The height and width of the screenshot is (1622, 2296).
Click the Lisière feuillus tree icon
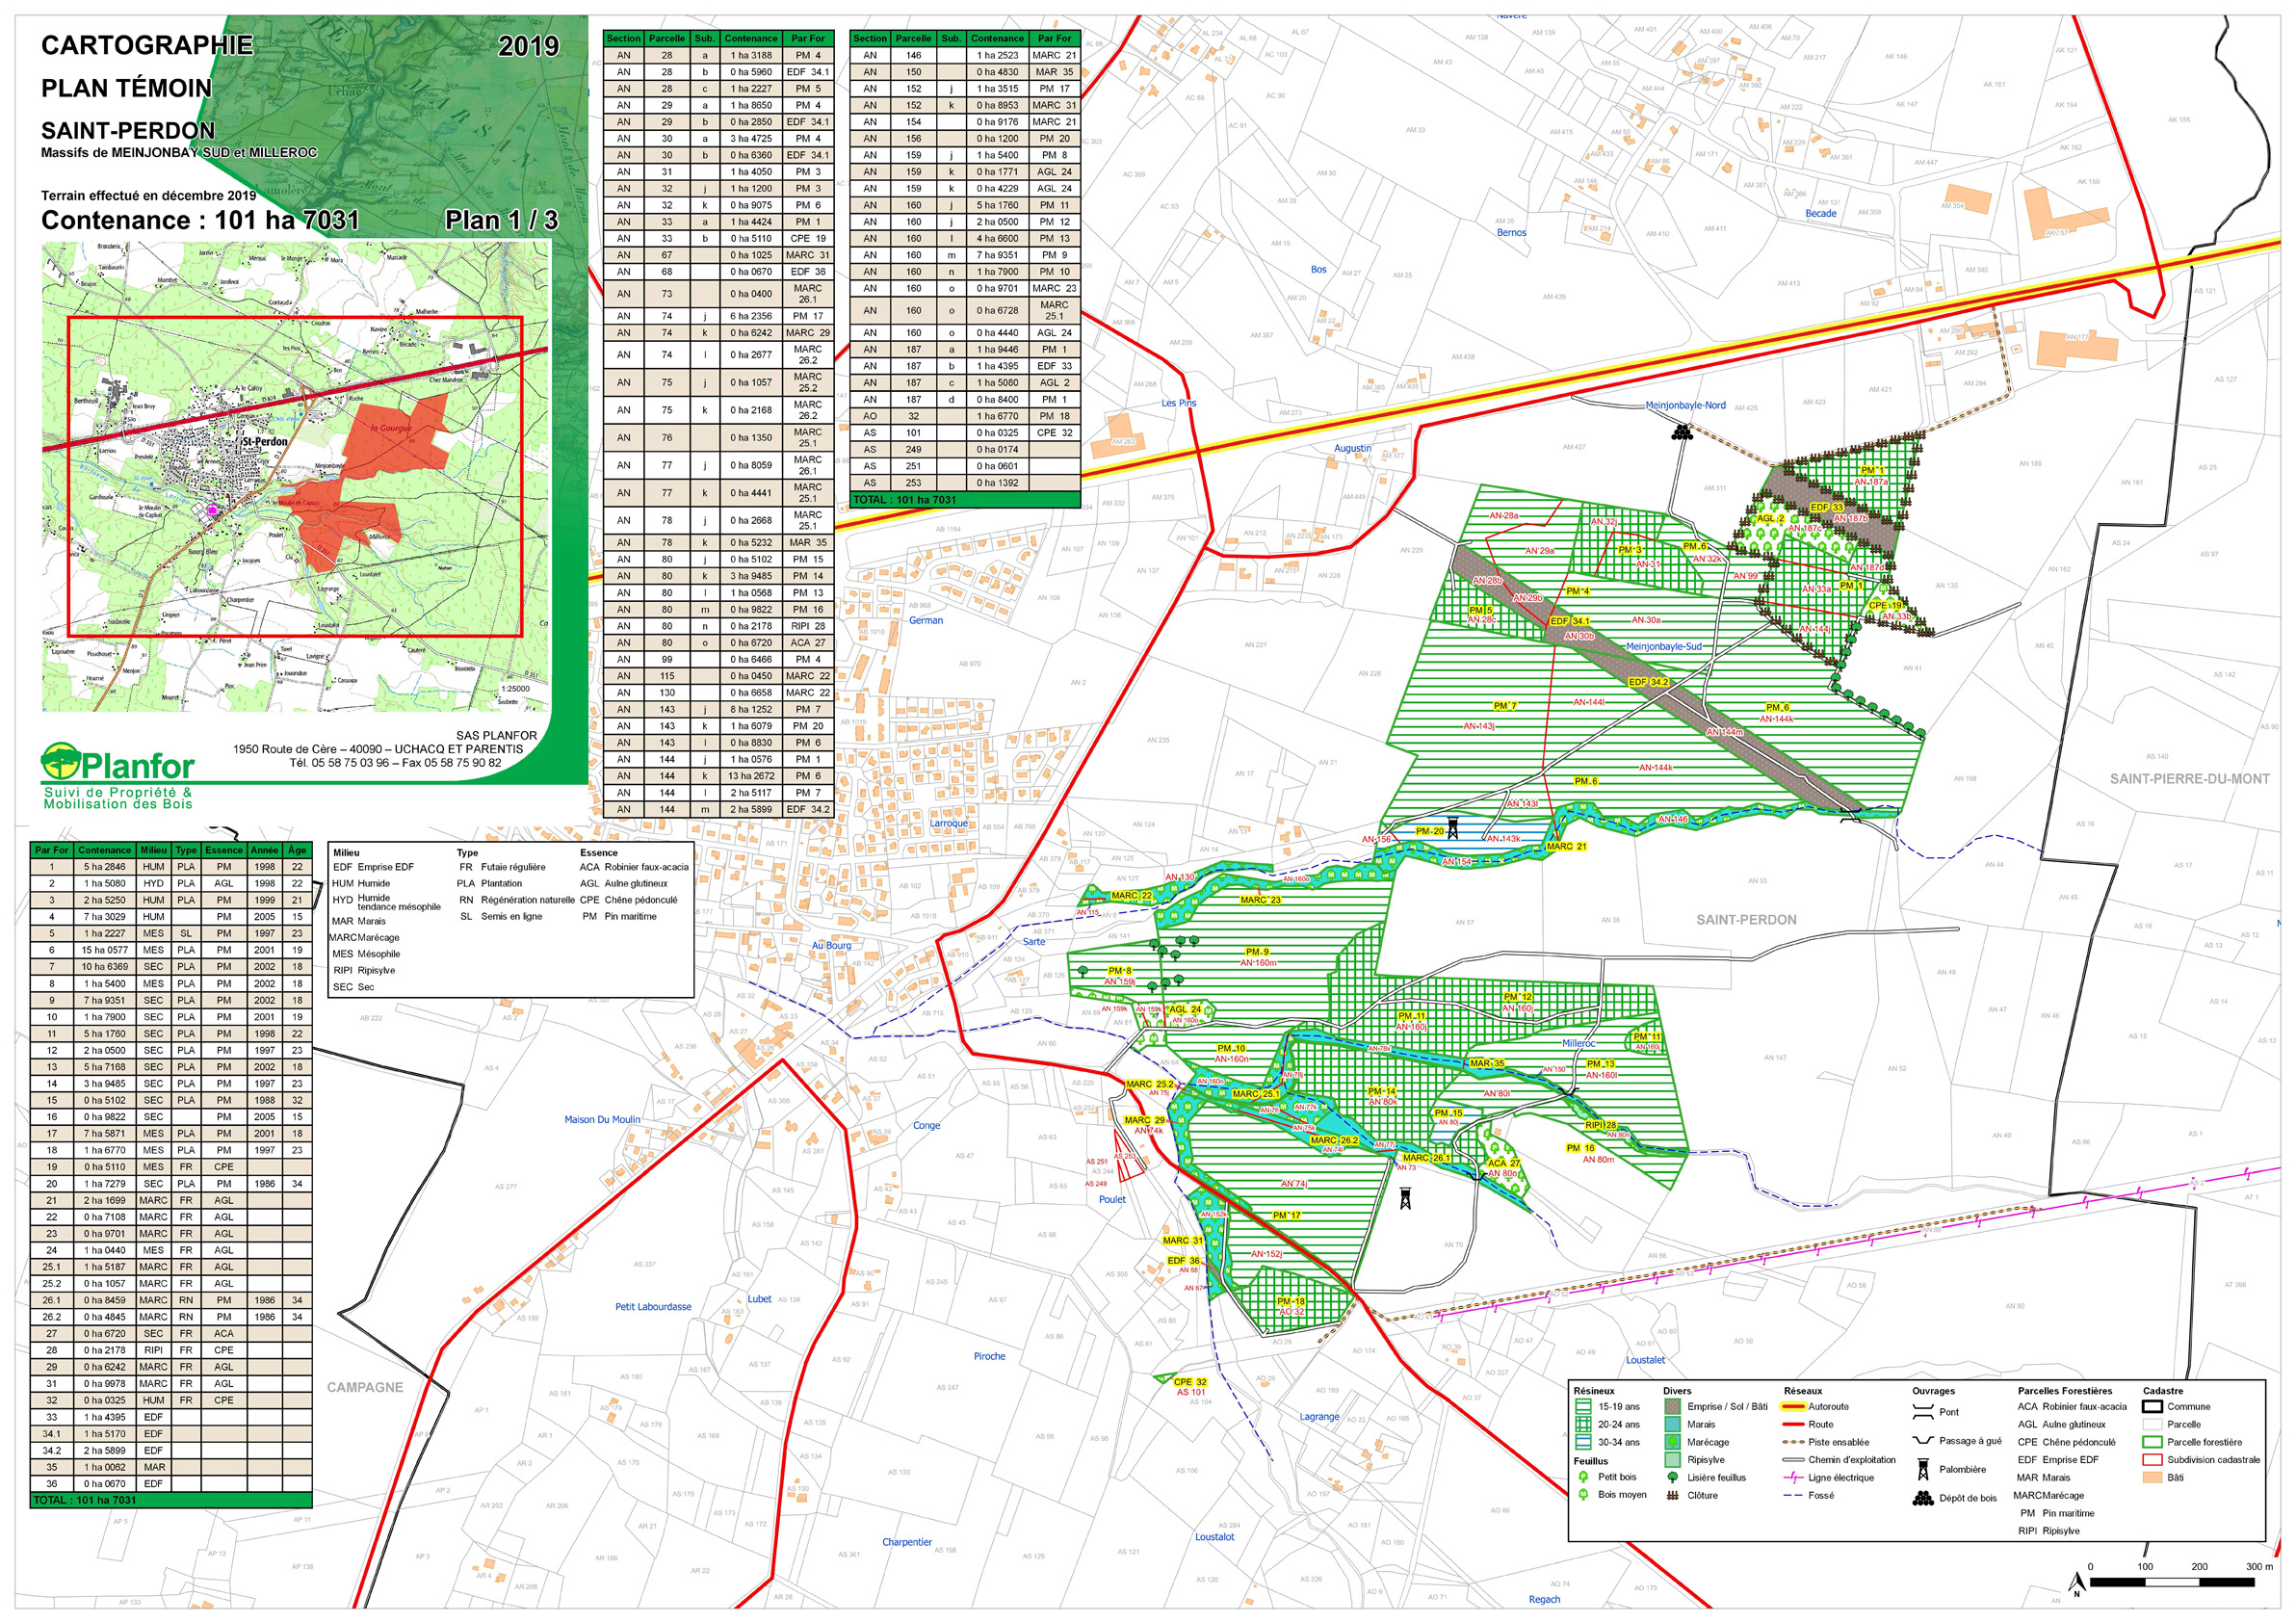[x=1672, y=1477]
